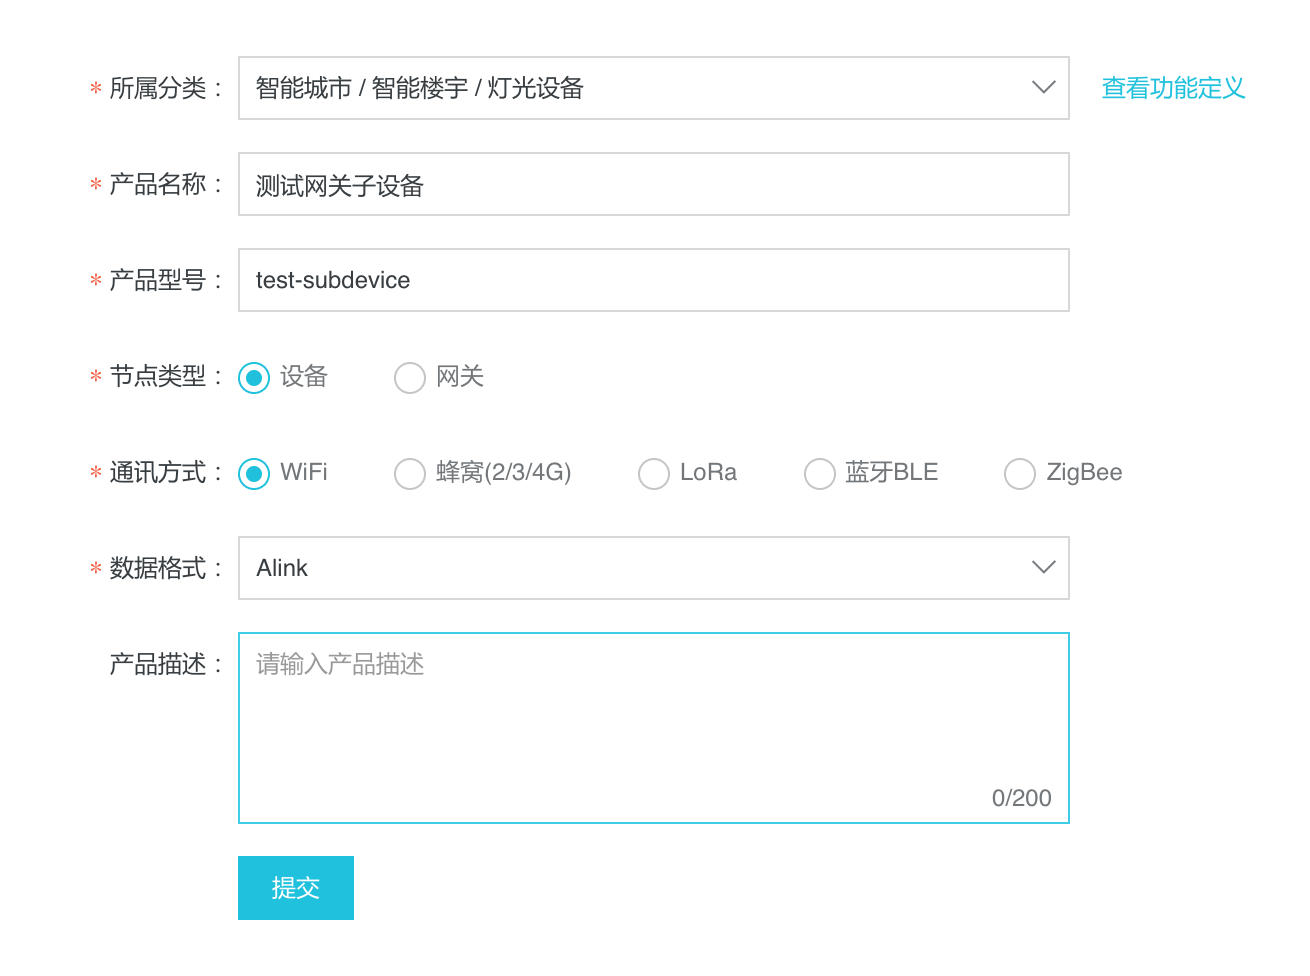Submit the form with 提交 button
1310x976 pixels.
coord(296,888)
